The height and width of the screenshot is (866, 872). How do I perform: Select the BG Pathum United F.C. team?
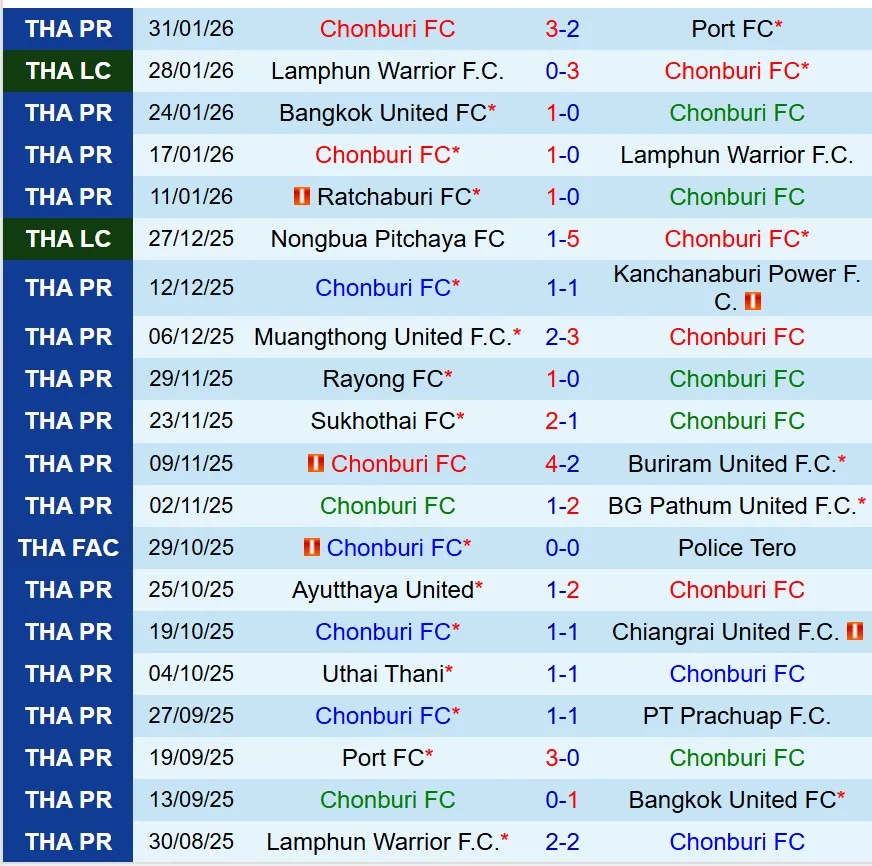tap(731, 506)
